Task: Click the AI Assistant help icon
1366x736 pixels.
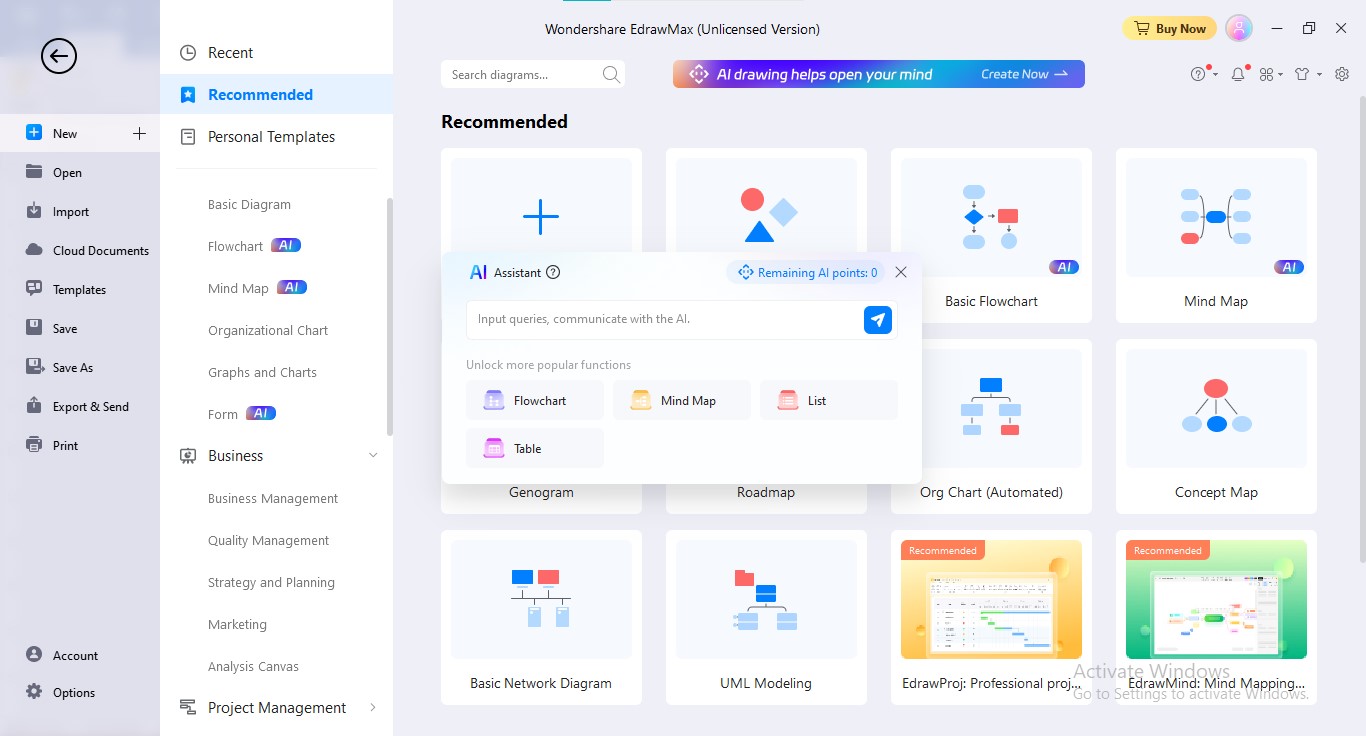Action: 553,272
